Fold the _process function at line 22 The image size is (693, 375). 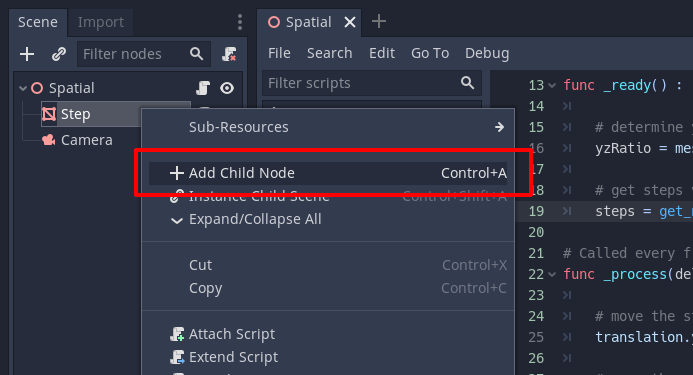pos(552,275)
